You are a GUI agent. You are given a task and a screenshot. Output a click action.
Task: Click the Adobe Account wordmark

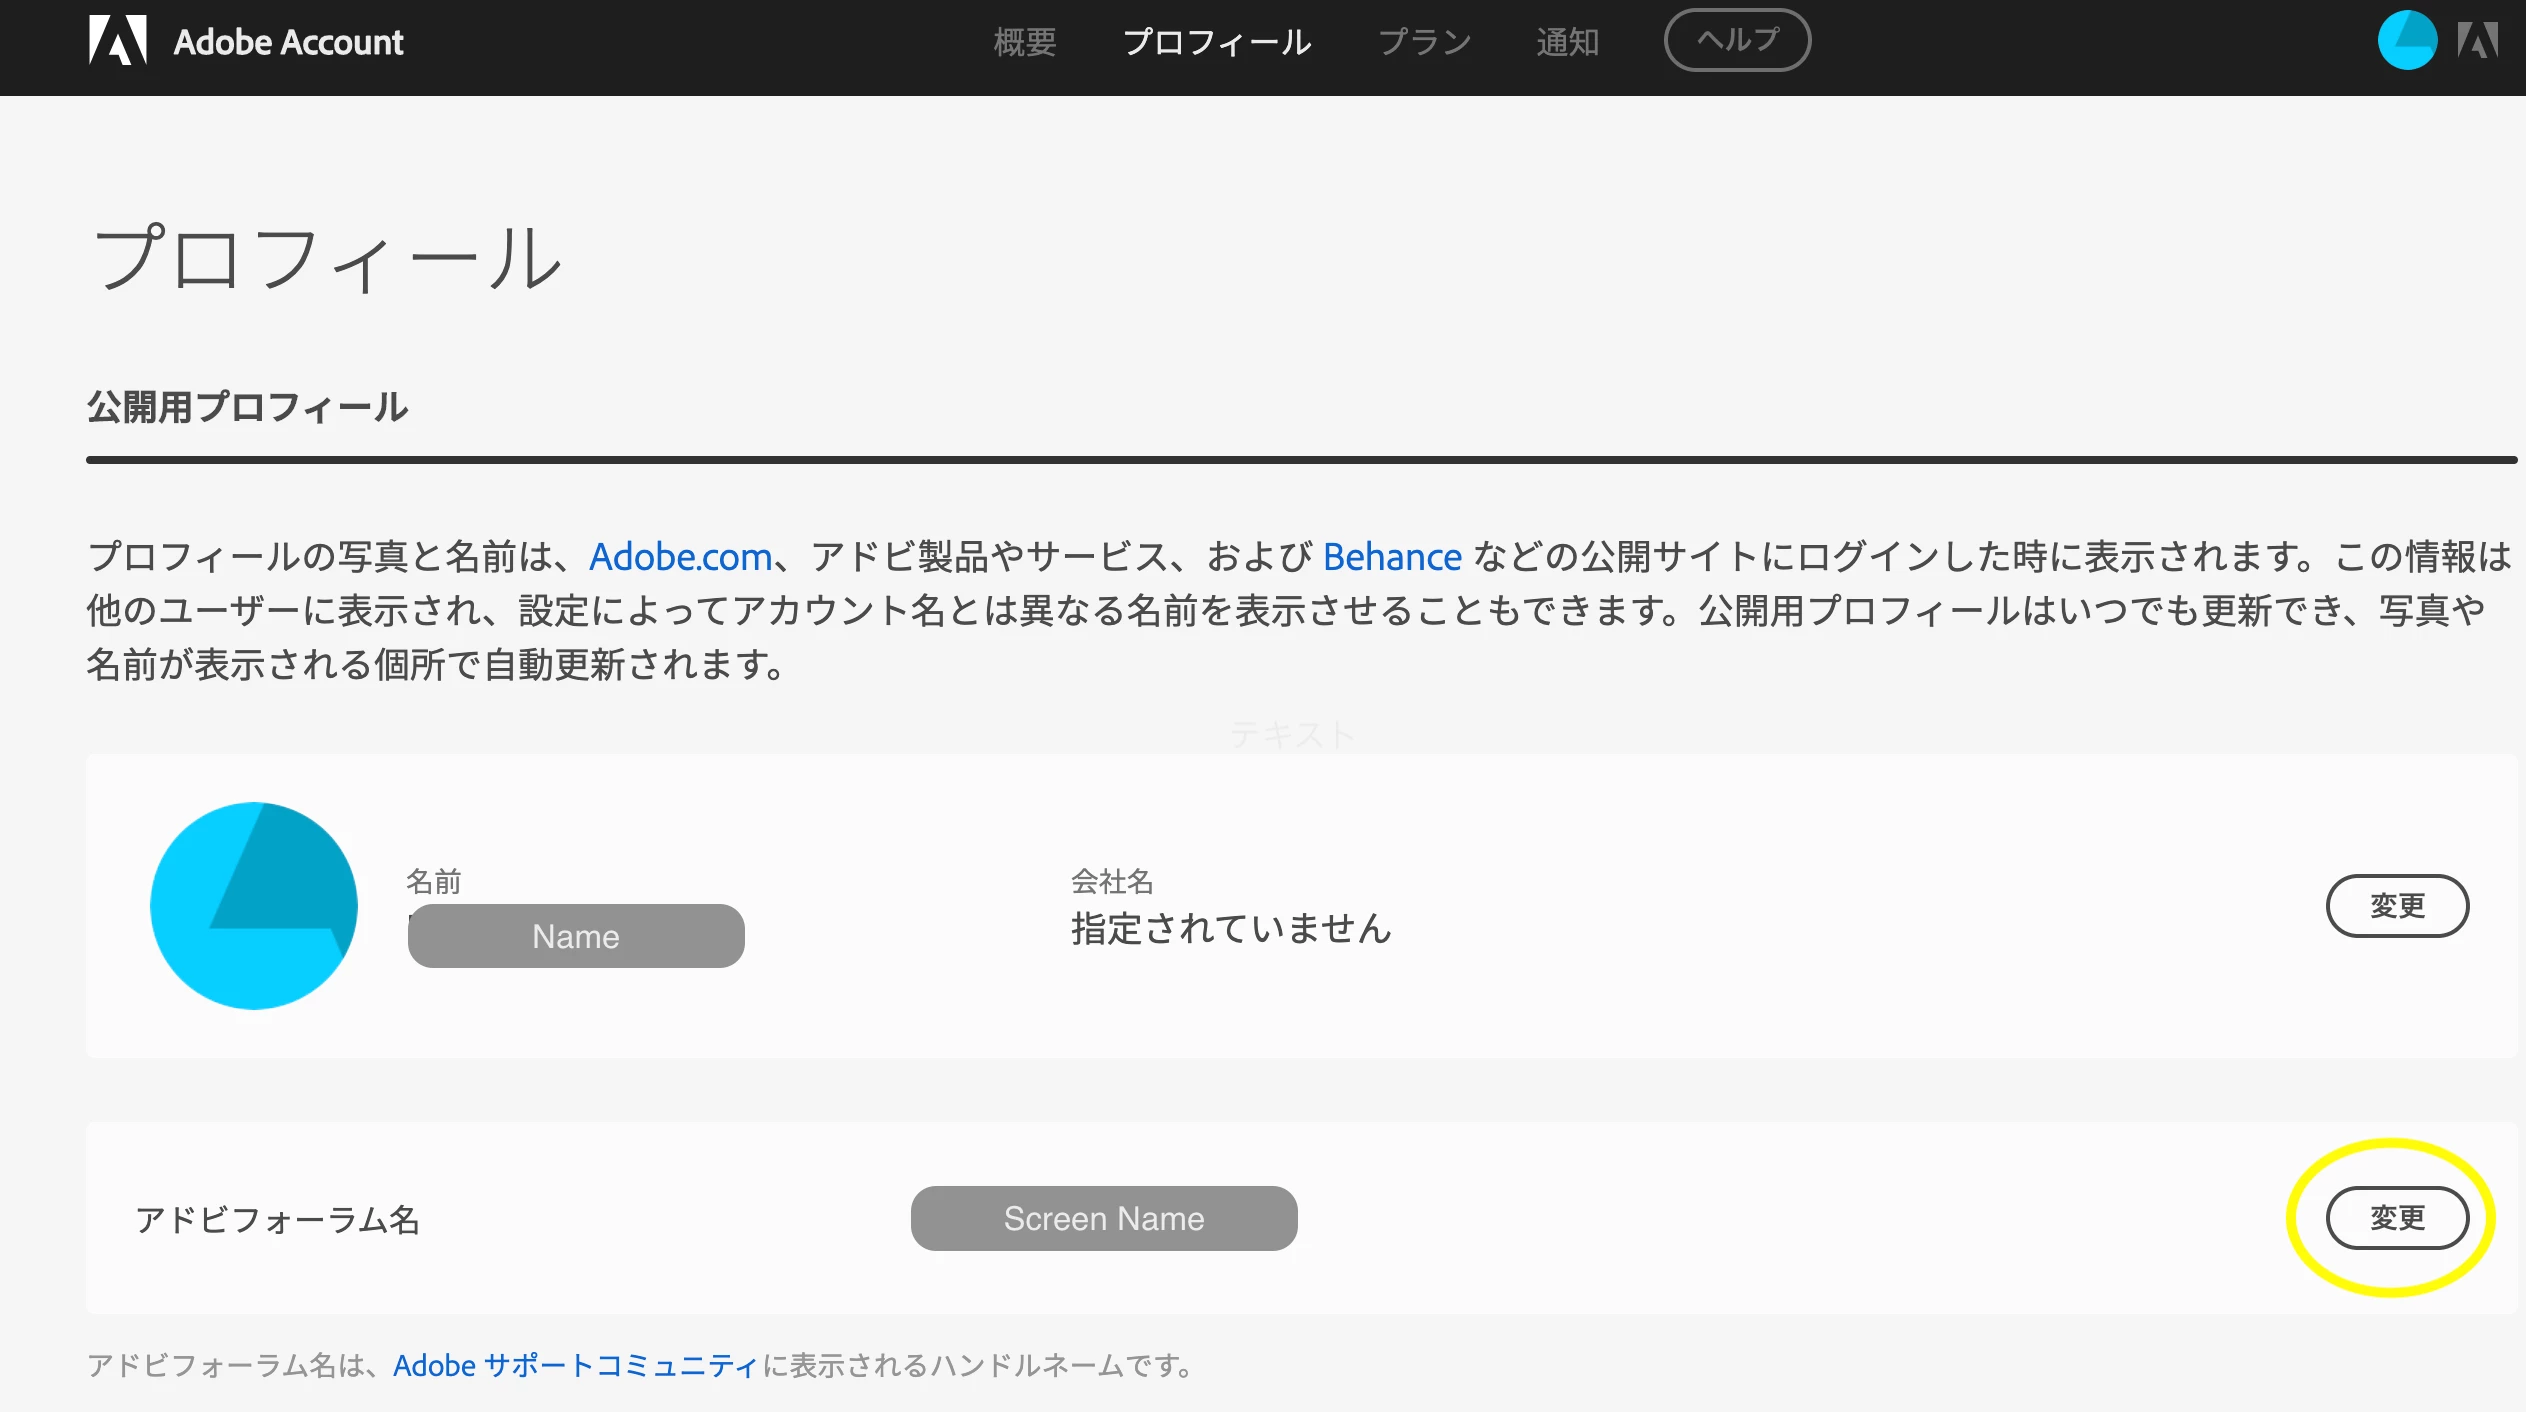pyautogui.click(x=288, y=42)
